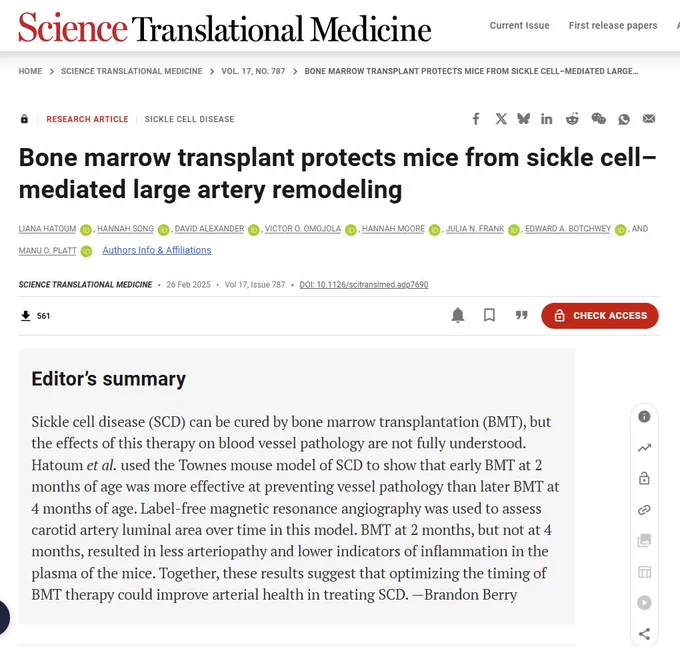
Task: Share article on LinkedIn
Action: click(x=546, y=119)
